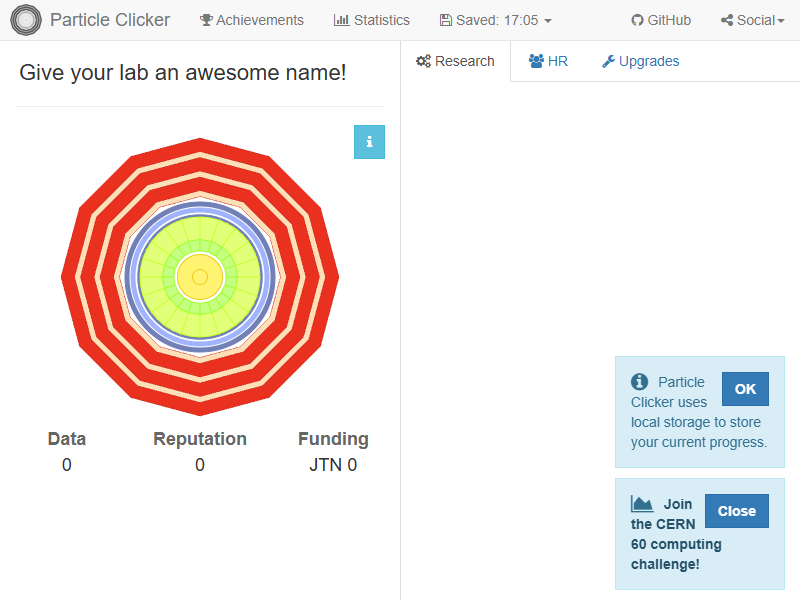The image size is (800, 600).
Task: Switch to the HR tab
Action: 548,61
